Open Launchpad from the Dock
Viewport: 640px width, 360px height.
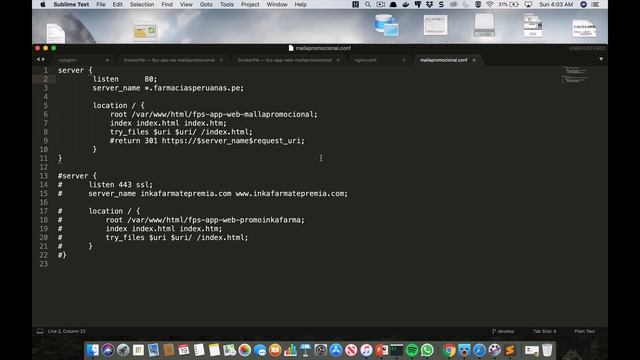123,350
